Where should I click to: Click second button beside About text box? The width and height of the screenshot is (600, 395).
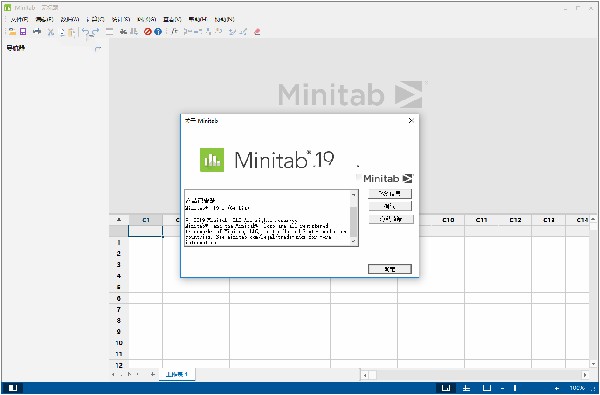click(x=390, y=206)
